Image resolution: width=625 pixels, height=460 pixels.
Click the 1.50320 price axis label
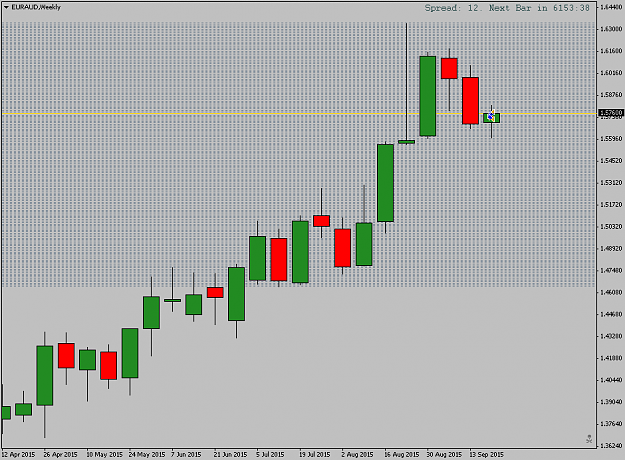611,226
